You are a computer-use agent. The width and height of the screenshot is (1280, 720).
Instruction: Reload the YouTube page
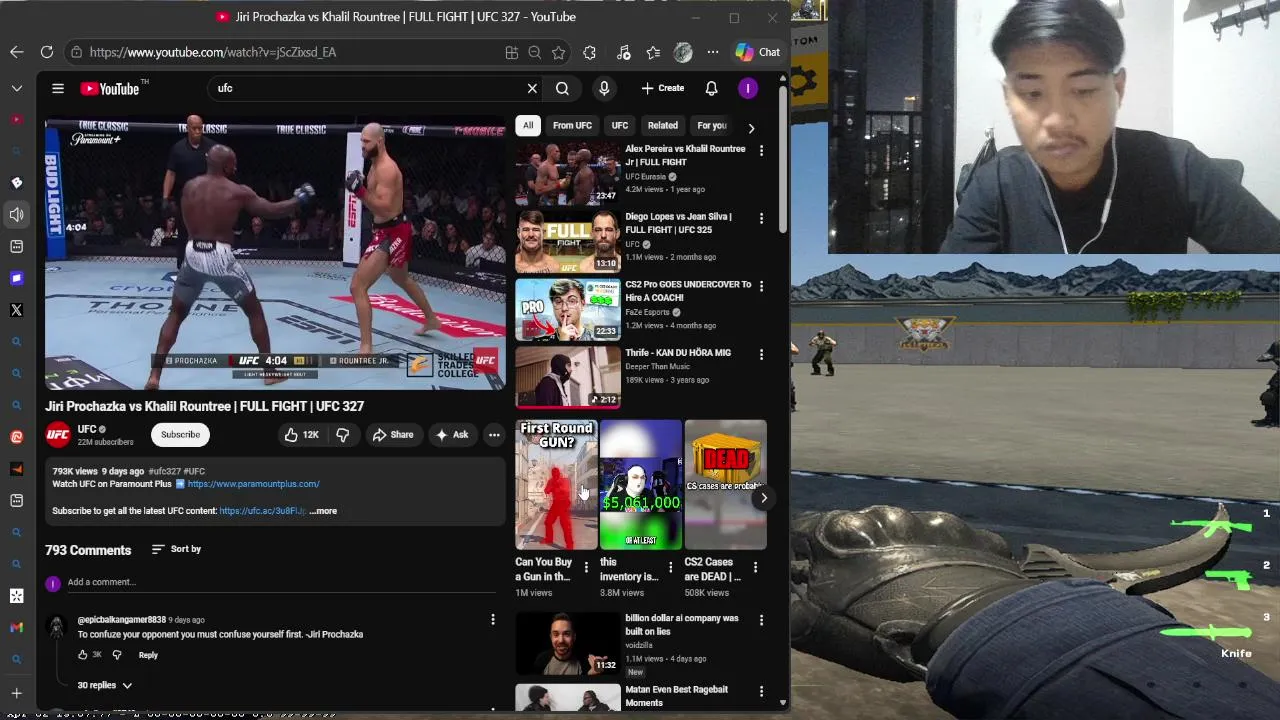tap(47, 52)
